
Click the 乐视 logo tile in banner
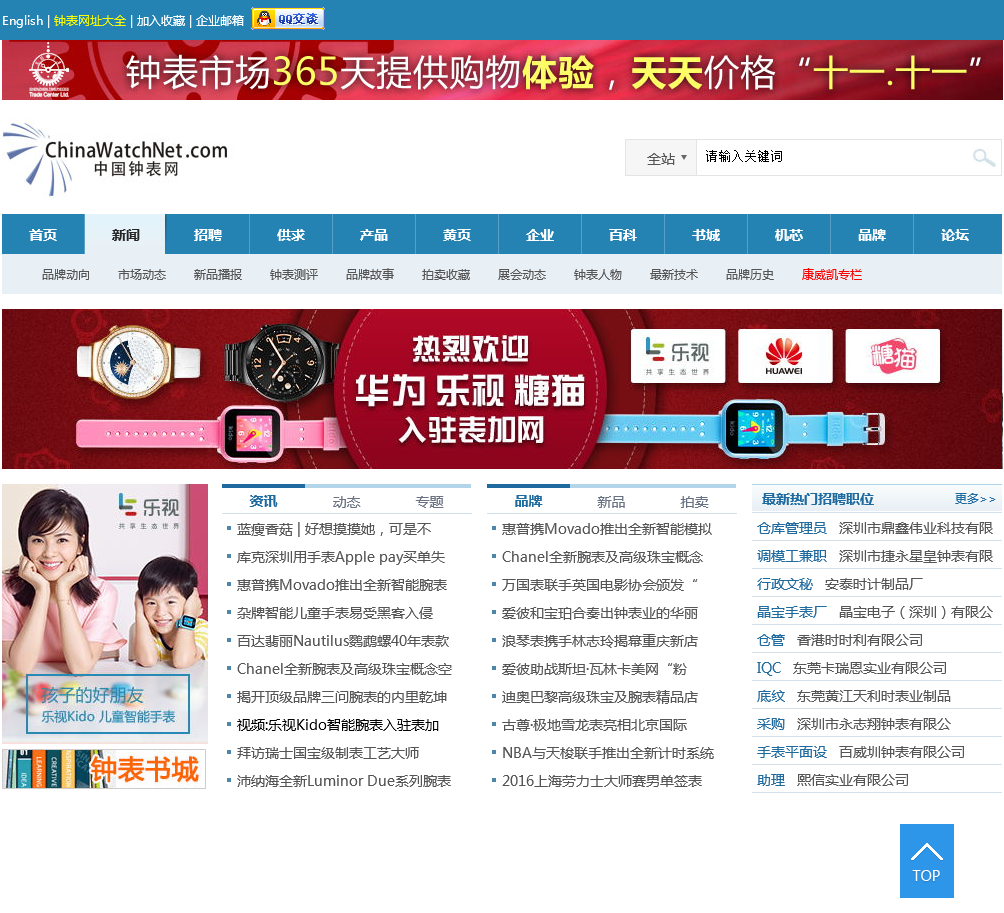pos(677,356)
